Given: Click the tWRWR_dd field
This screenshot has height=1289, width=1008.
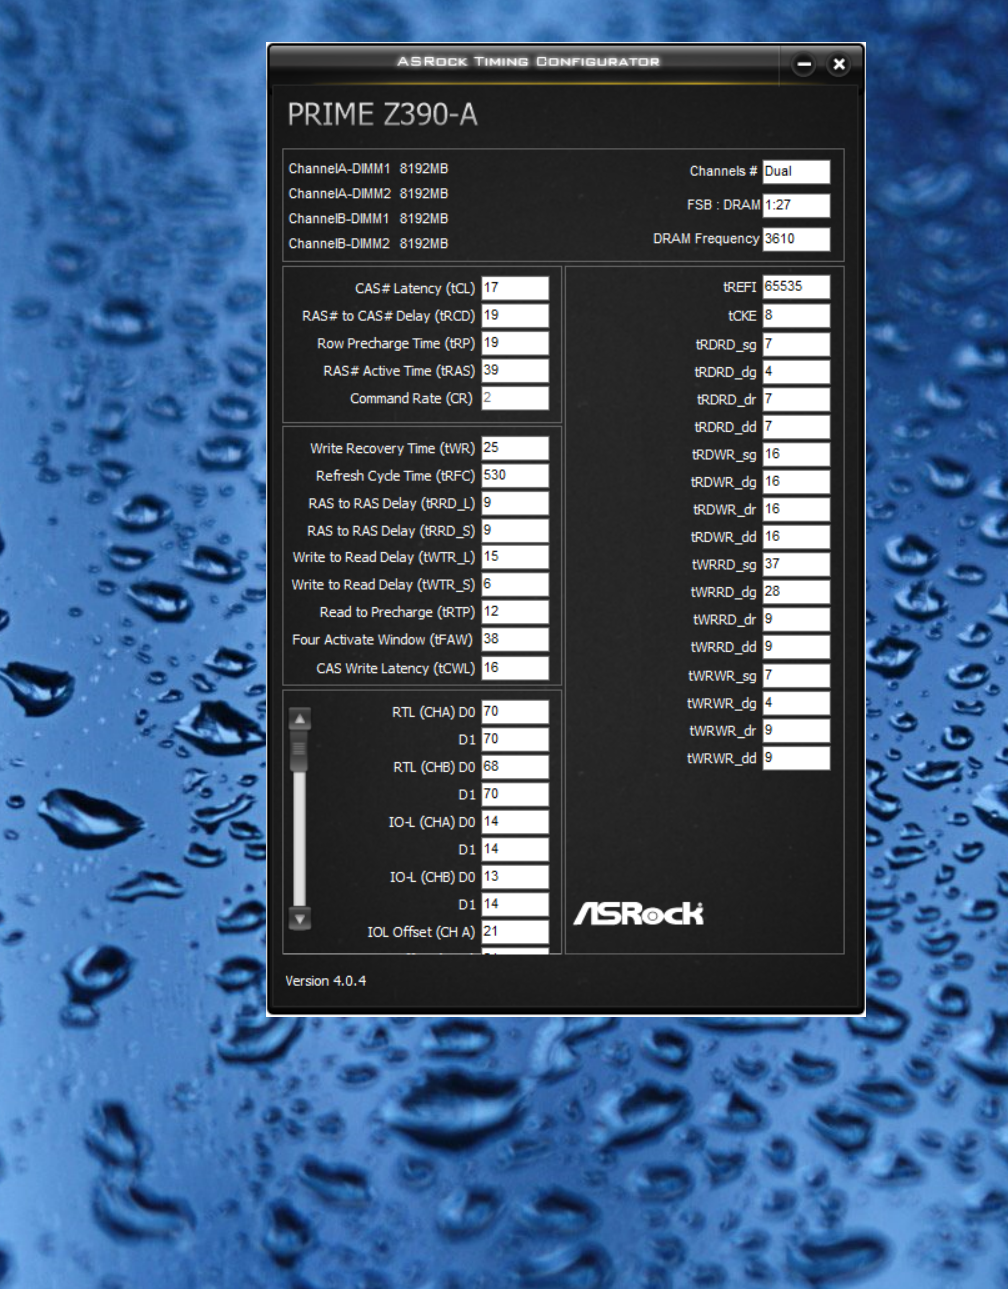Looking at the screenshot, I should click(796, 758).
